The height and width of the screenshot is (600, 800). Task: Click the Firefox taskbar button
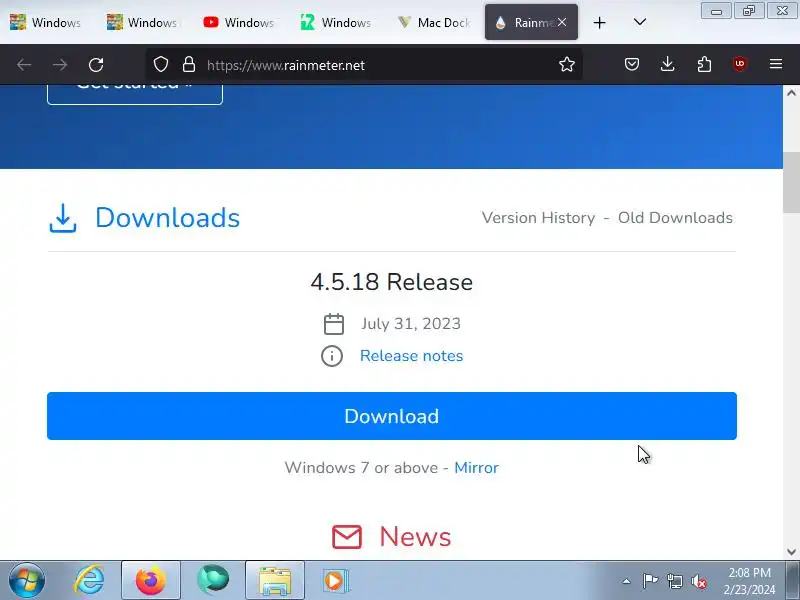pos(151,581)
